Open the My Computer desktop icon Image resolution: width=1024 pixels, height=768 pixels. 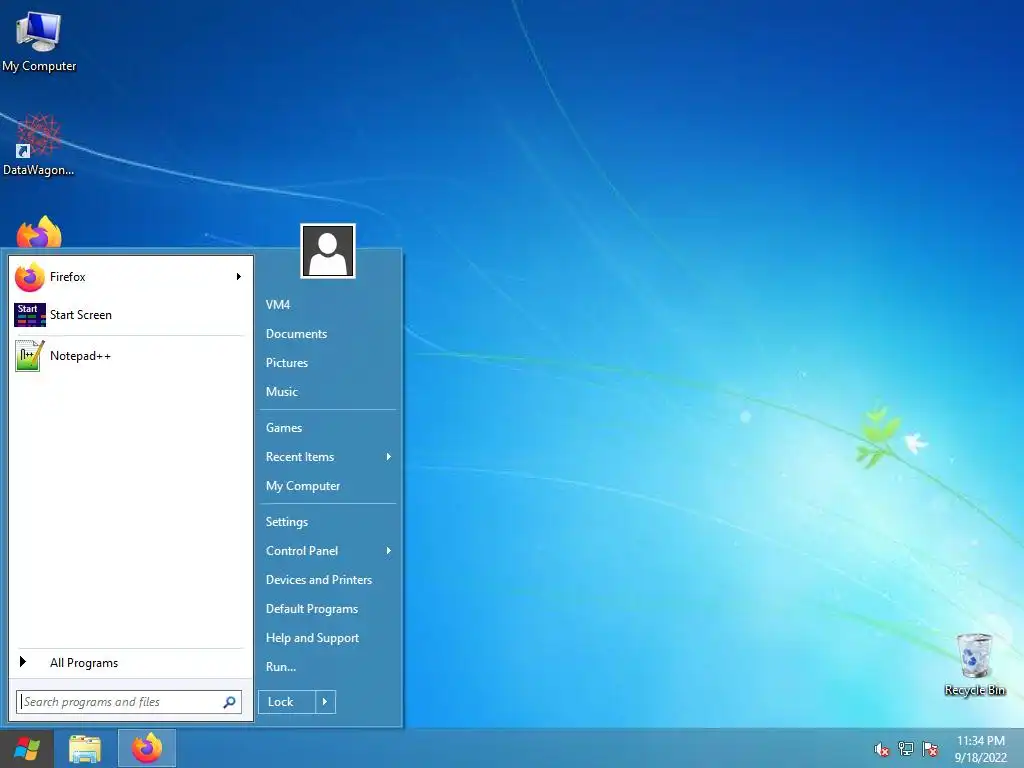(39, 42)
